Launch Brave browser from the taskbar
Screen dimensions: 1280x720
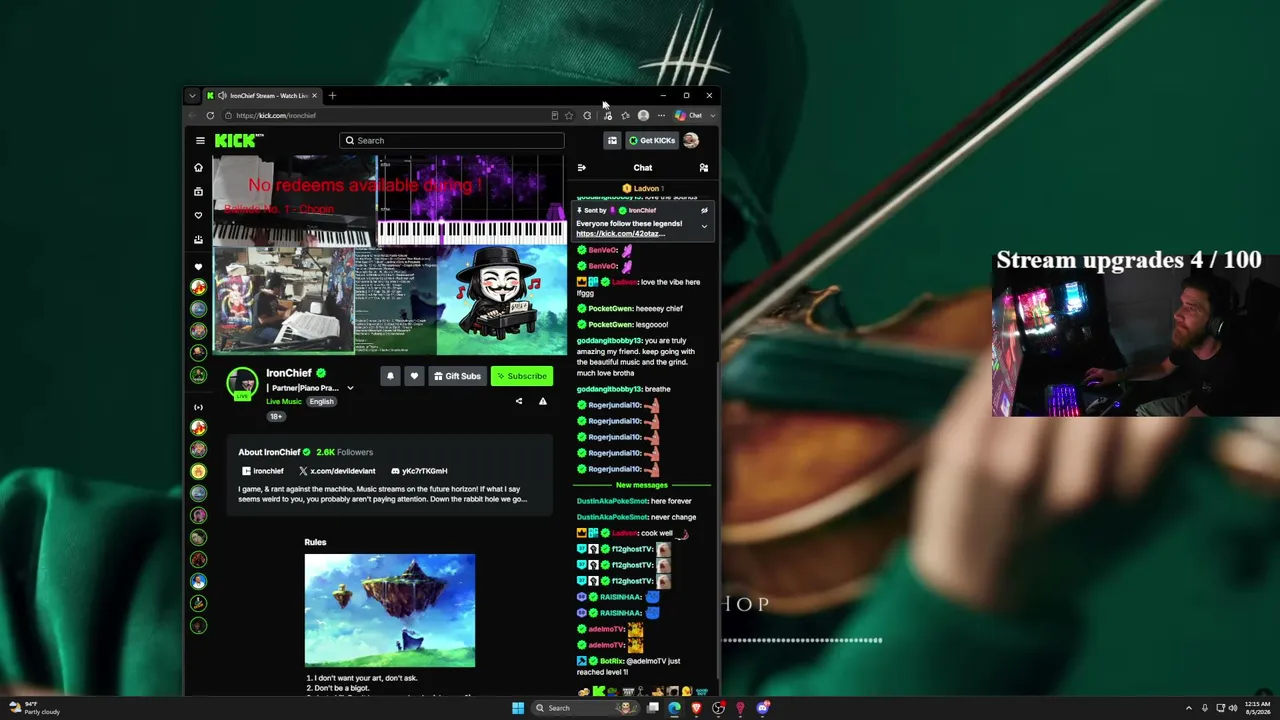(696, 708)
